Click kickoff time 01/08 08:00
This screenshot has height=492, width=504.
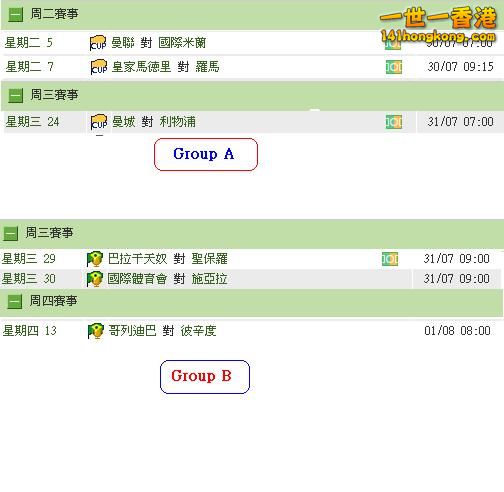457,331
